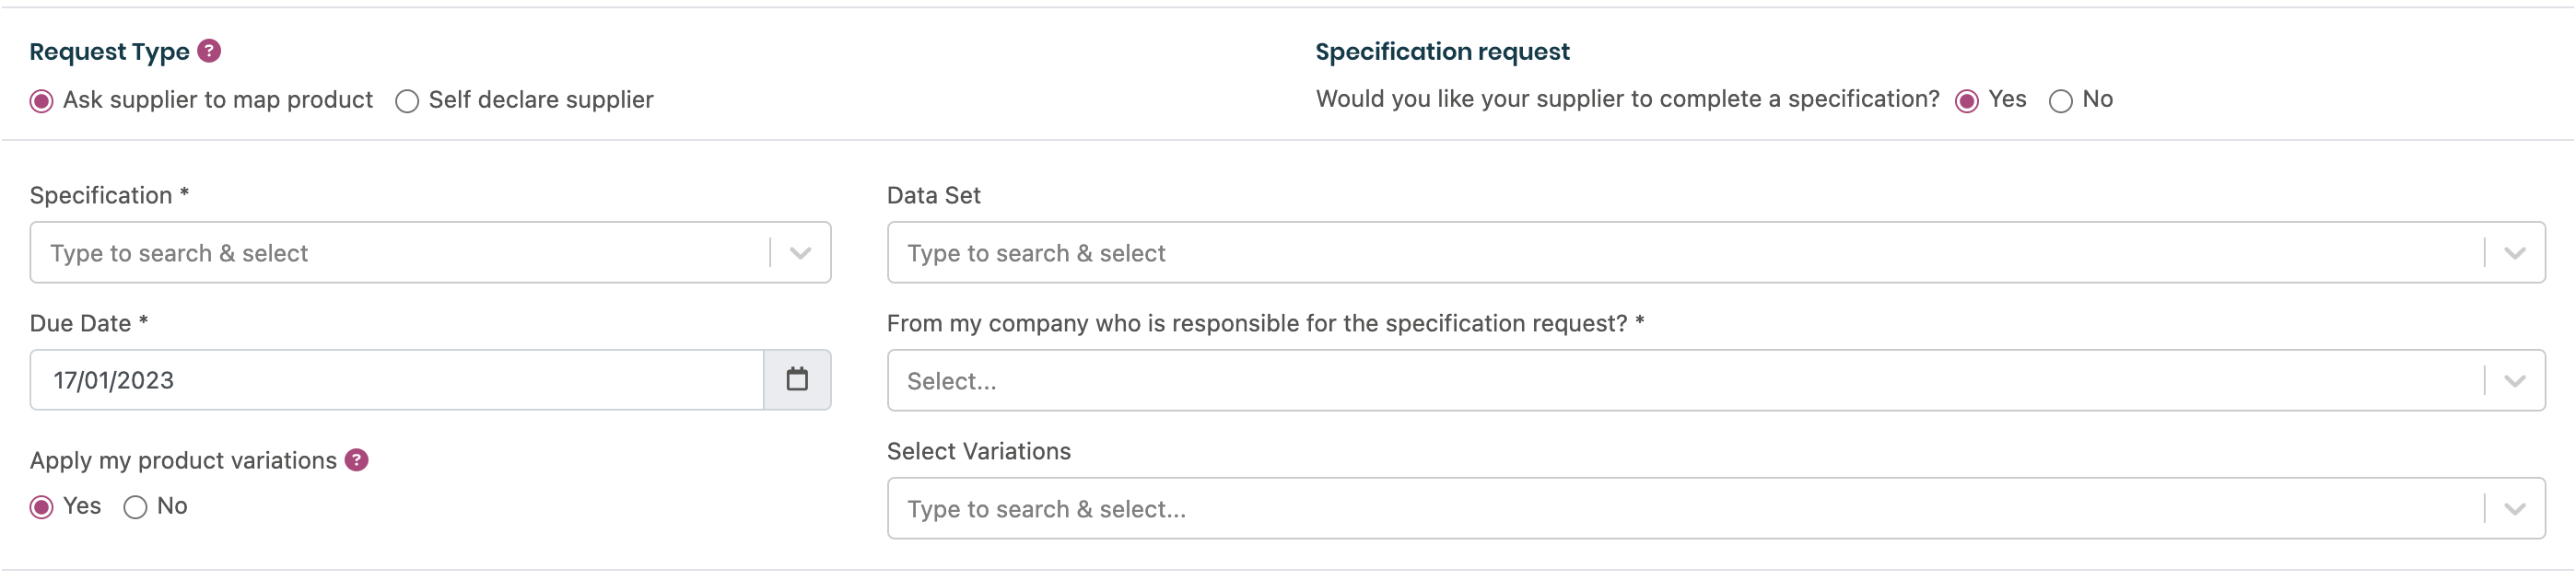Viewport: 2576px width, 580px height.
Task: Choose Yes for supplier specification request
Action: click(x=1967, y=101)
